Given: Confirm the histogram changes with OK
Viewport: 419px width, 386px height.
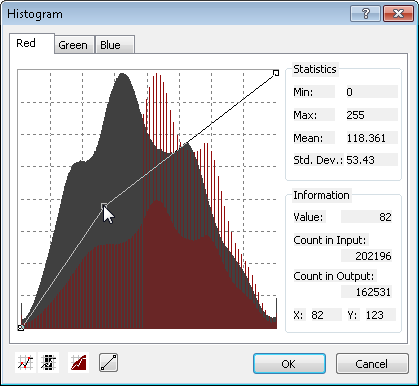Looking at the screenshot, I should (x=289, y=364).
